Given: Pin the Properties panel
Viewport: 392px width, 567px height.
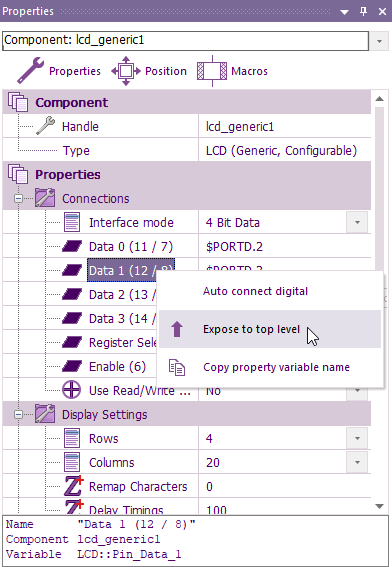Looking at the screenshot, I should coord(363,11).
